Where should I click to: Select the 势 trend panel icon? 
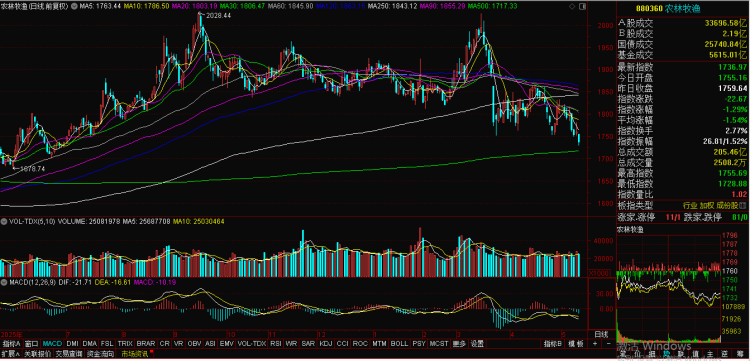[666, 354]
